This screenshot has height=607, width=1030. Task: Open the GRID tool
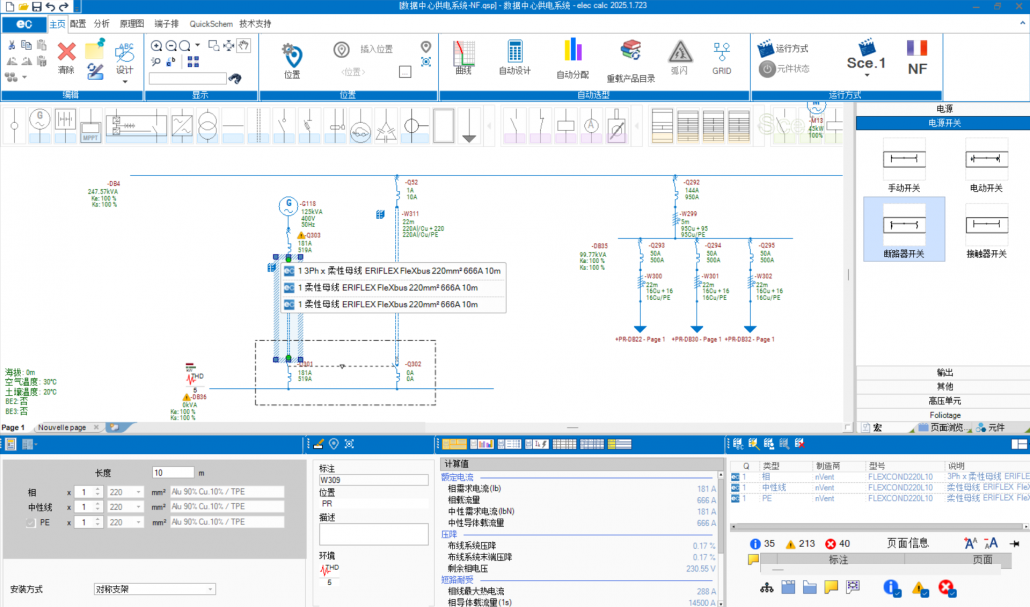[x=722, y=56]
